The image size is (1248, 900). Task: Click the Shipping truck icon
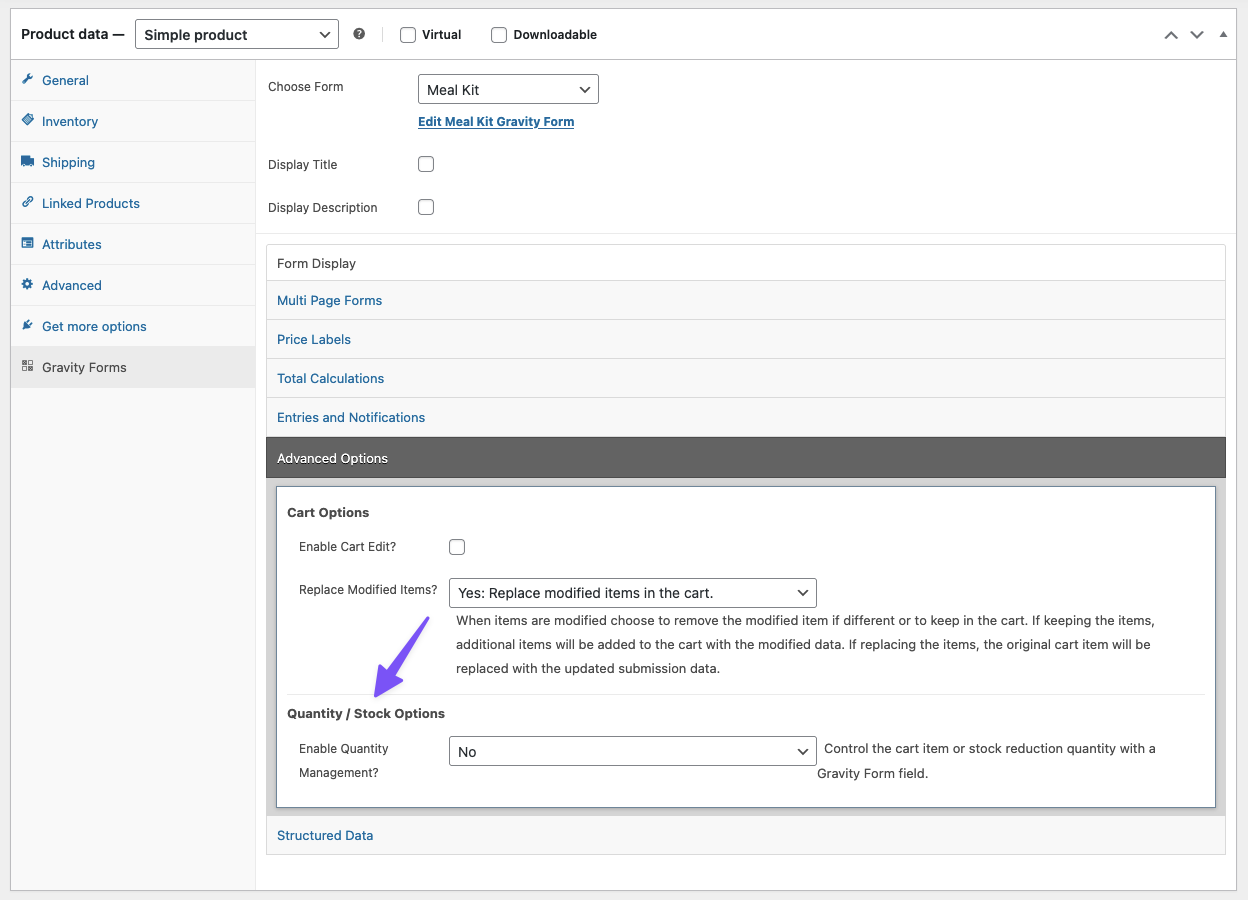pos(28,162)
